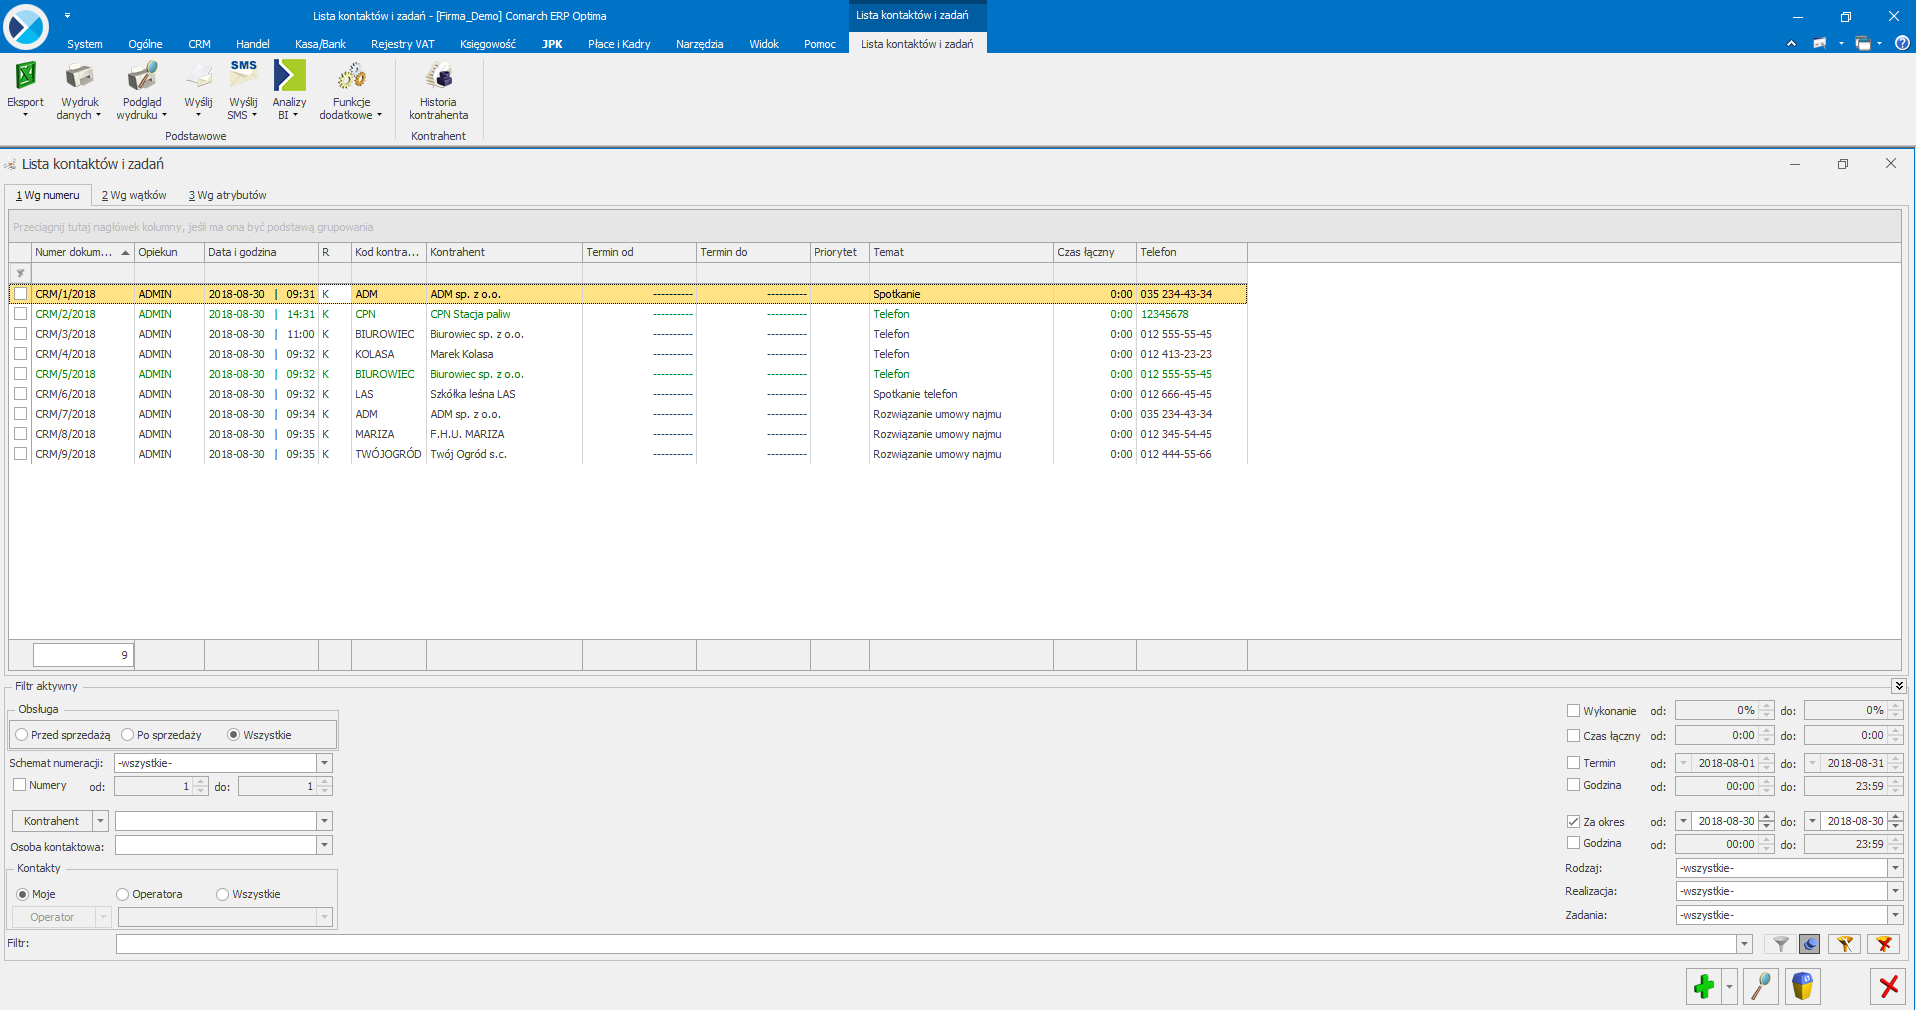1916x1010 pixels.
Task: Click the magnifying glass edit icon
Action: (1760, 987)
